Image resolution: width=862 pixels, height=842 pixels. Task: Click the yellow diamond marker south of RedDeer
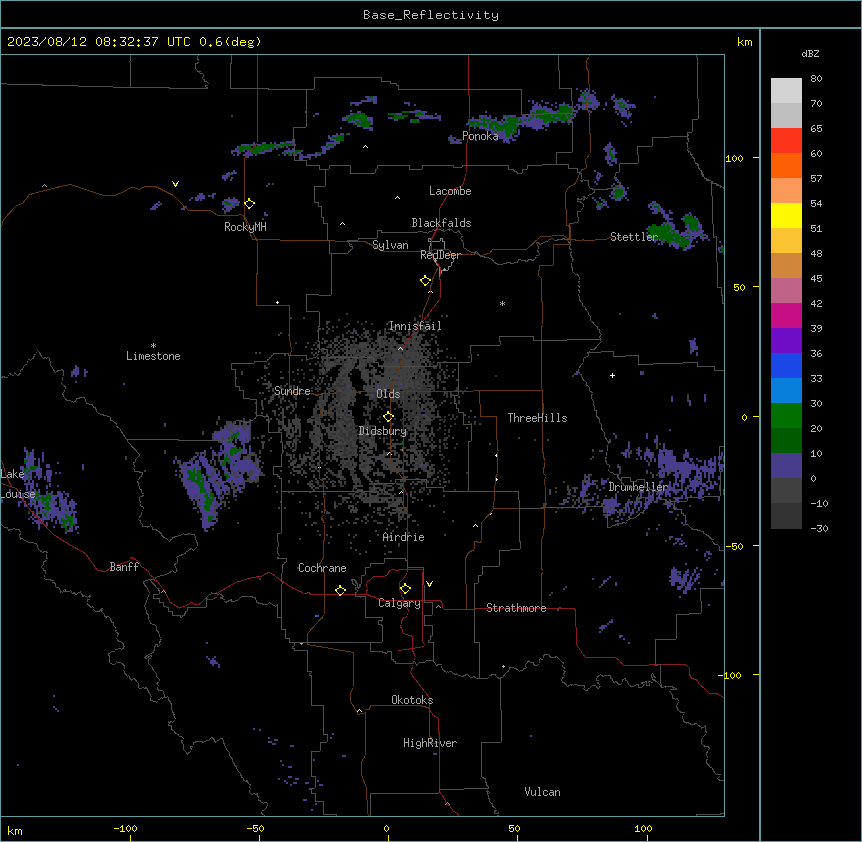click(x=426, y=281)
